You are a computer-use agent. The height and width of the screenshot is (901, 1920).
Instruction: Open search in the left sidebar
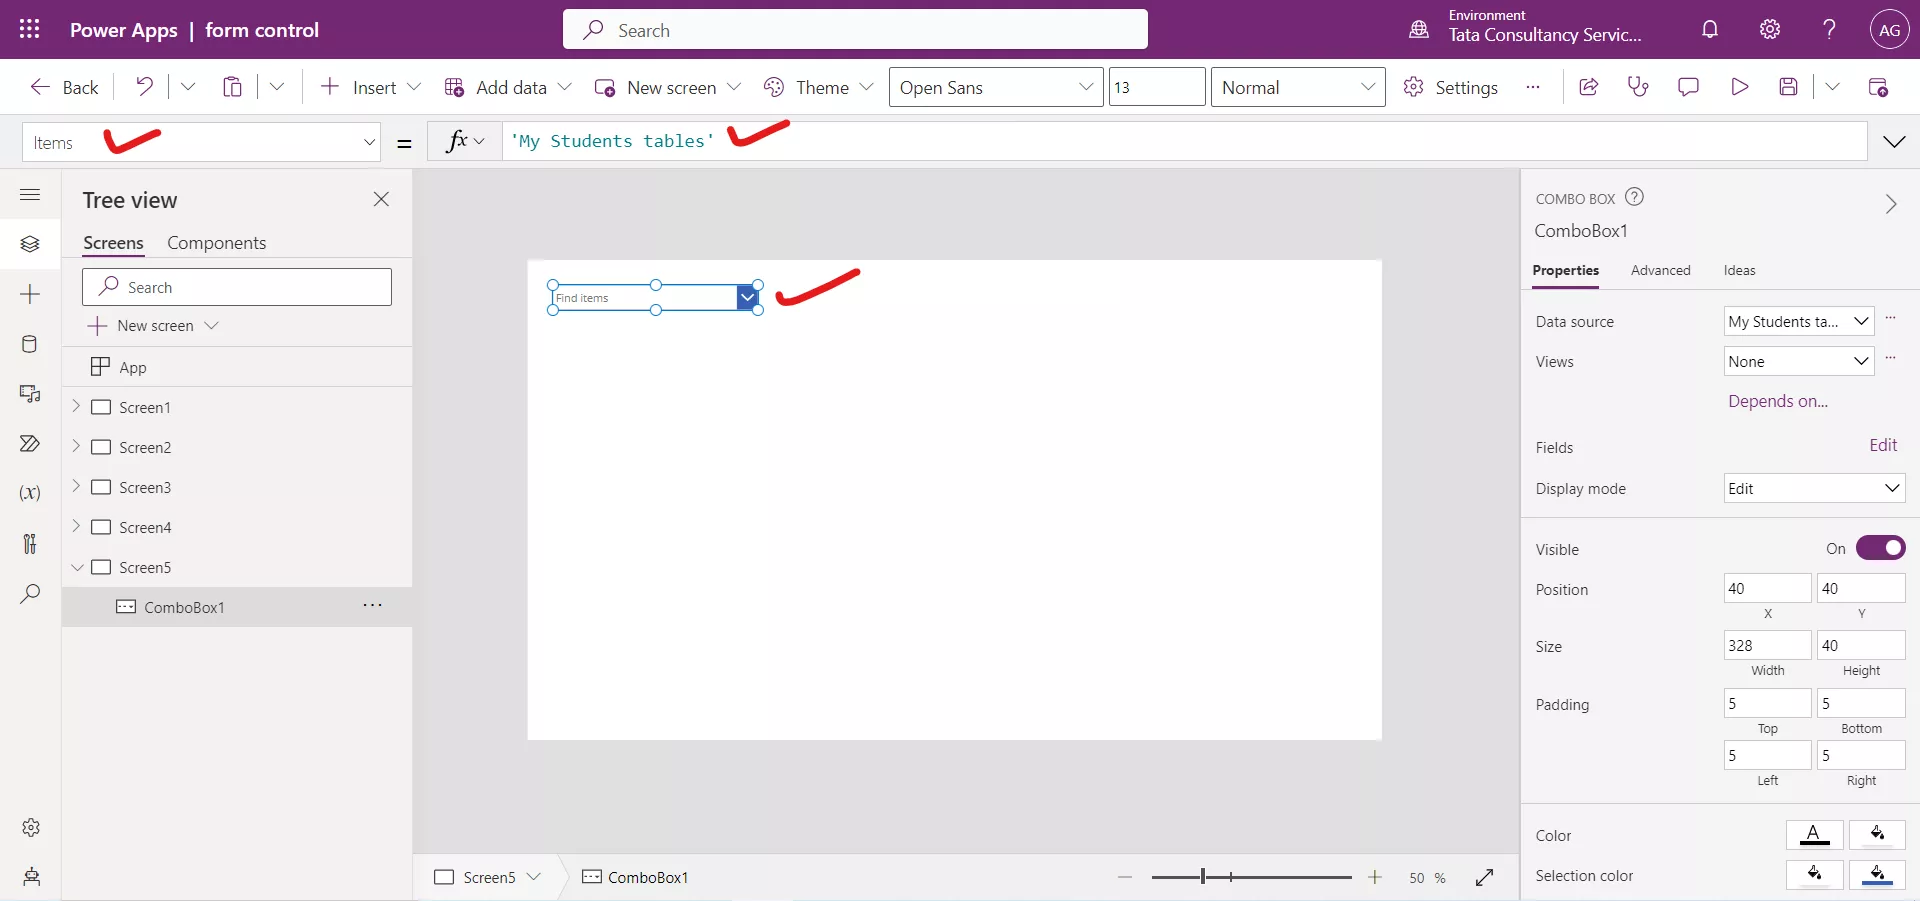30,594
